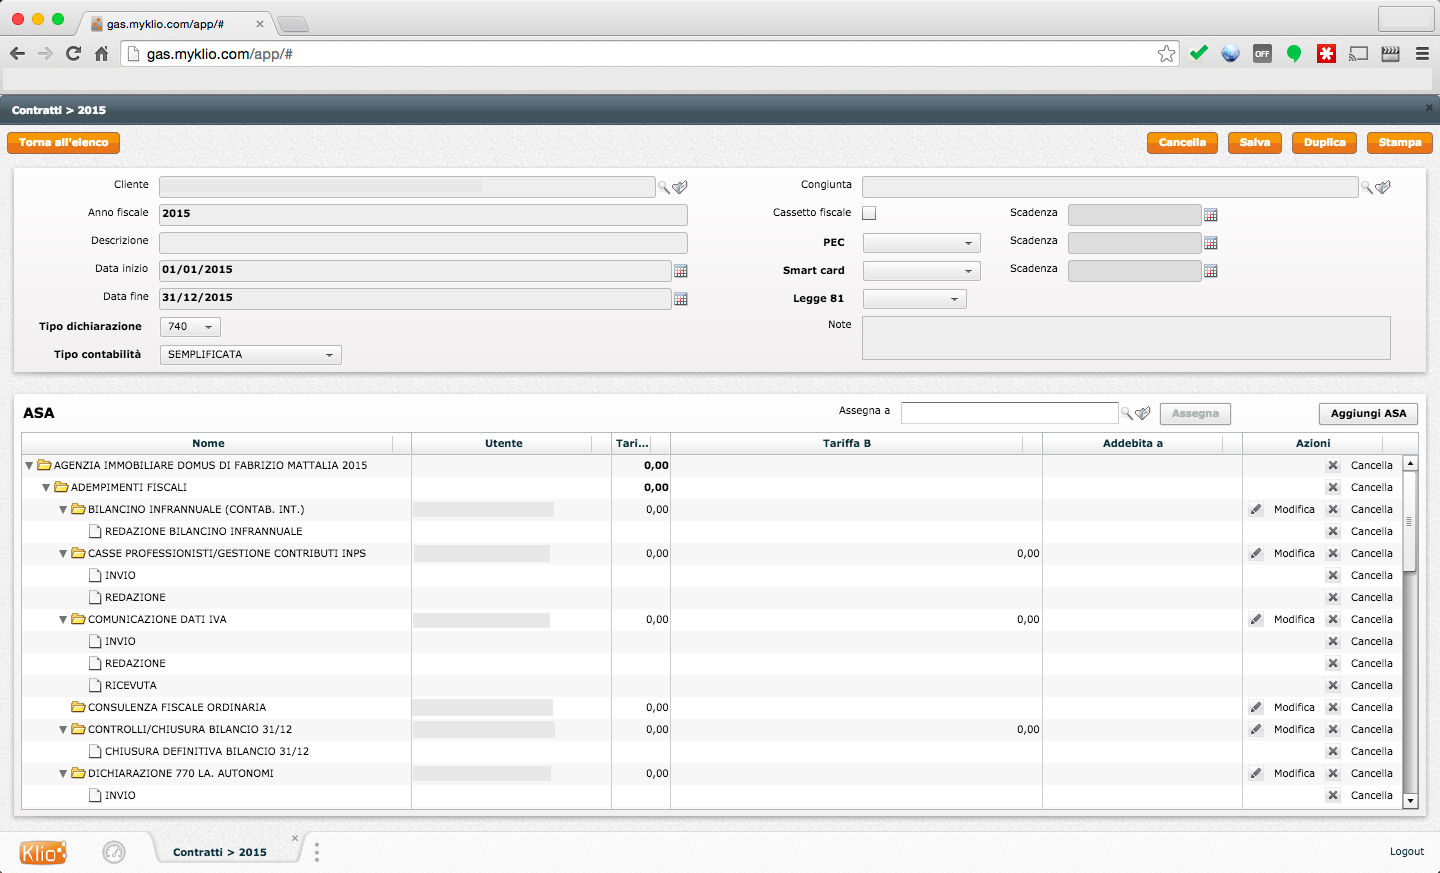1440x873 pixels.
Task: Click the Logout link
Action: point(1407,852)
